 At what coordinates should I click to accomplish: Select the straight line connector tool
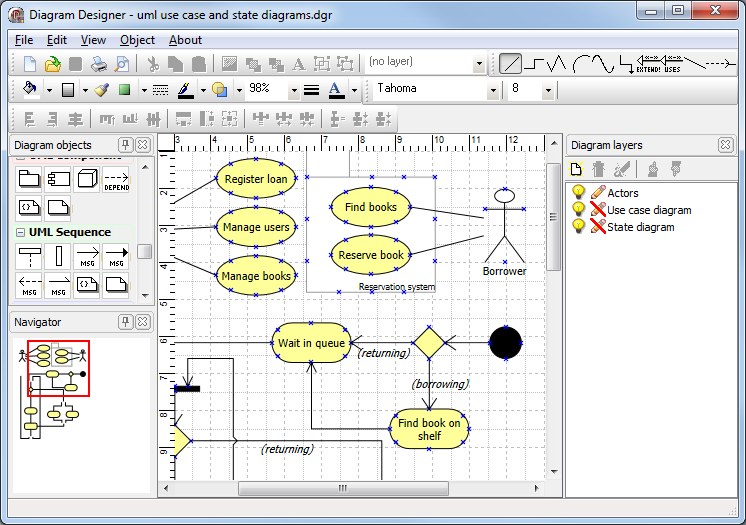coord(511,63)
